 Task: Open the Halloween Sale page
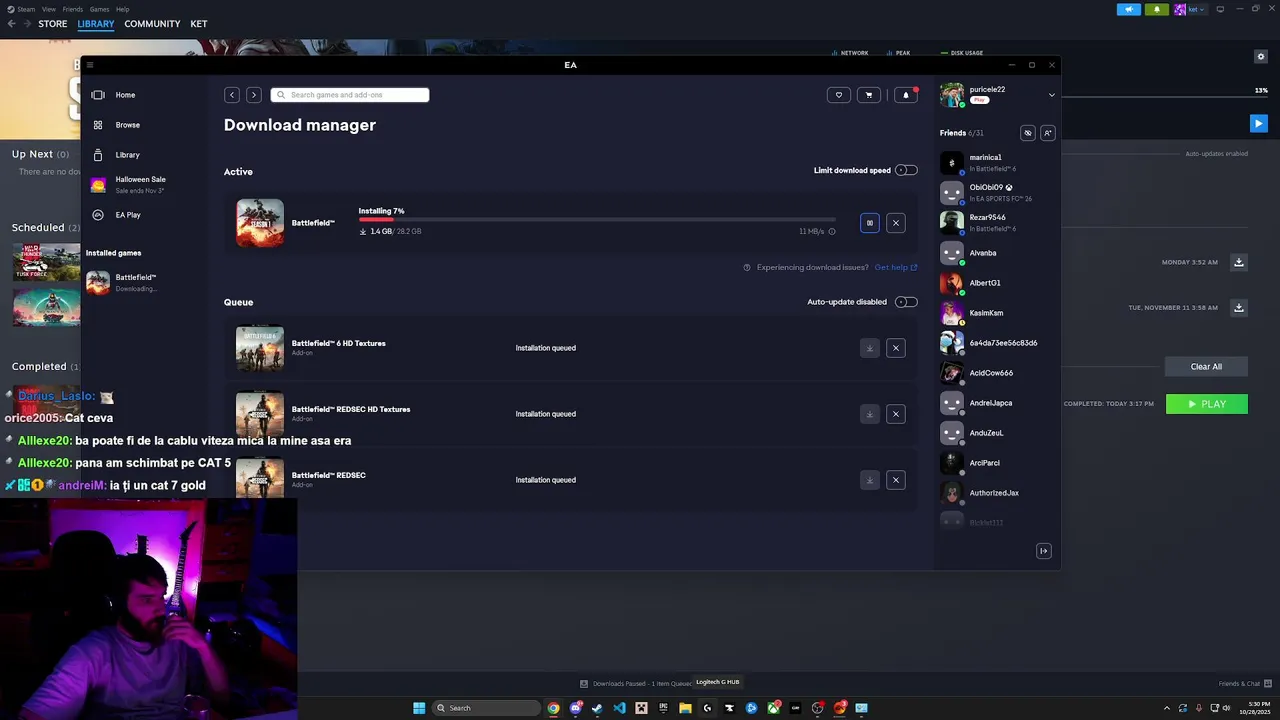tap(140, 184)
